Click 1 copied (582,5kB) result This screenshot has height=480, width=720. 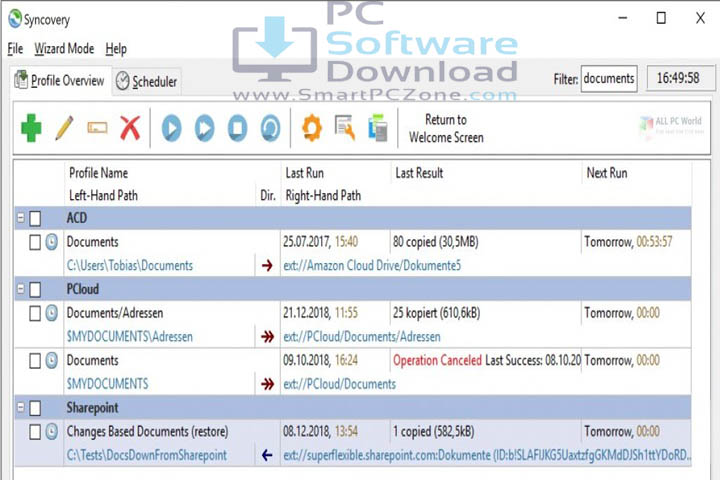point(433,432)
